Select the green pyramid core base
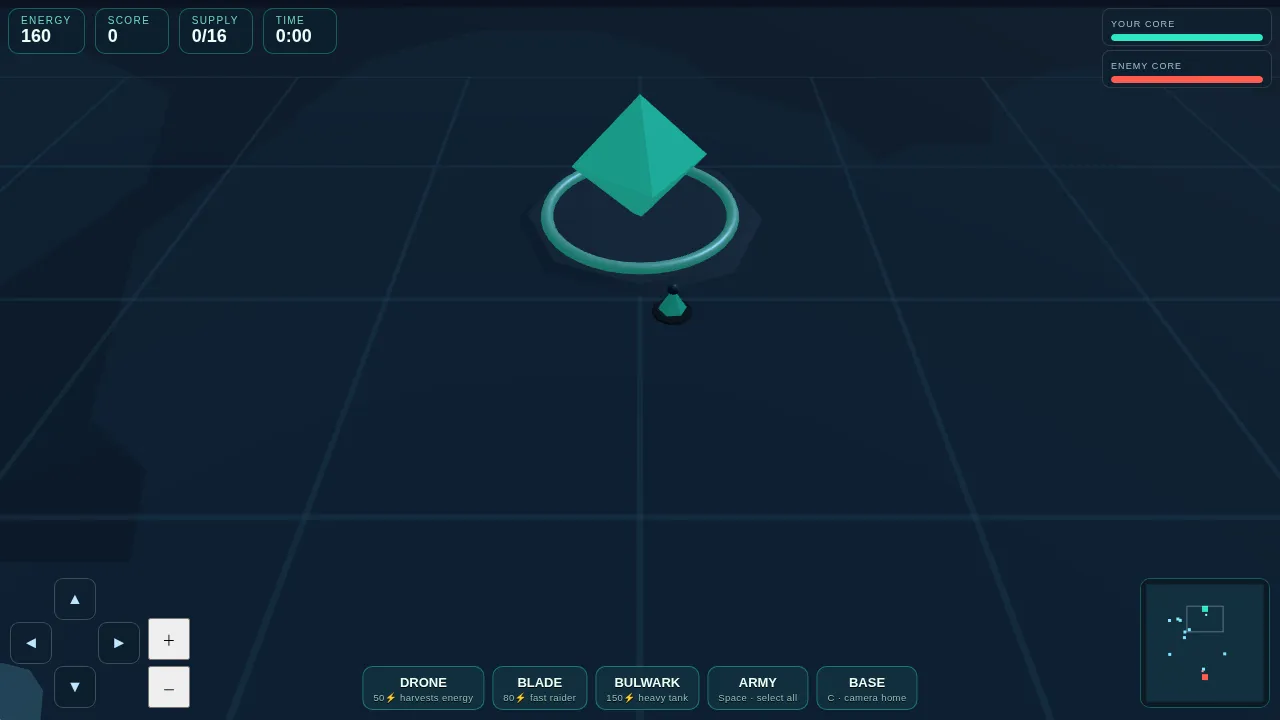This screenshot has height=720, width=1280. (640, 156)
